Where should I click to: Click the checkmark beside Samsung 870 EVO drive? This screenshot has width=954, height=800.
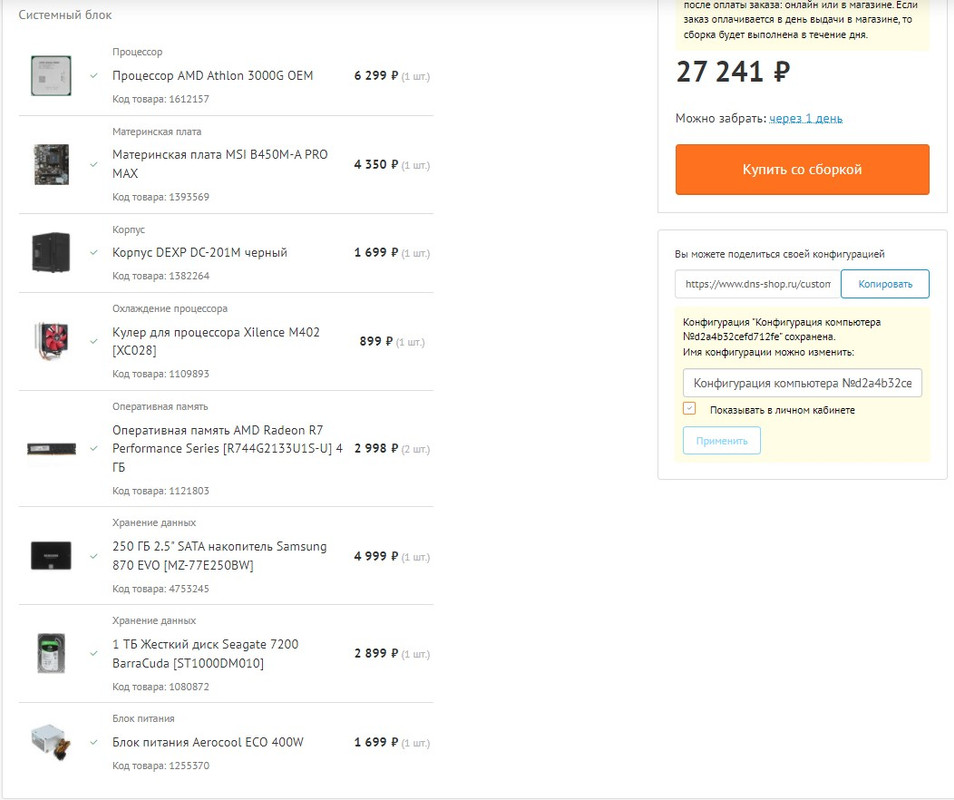[x=94, y=556]
